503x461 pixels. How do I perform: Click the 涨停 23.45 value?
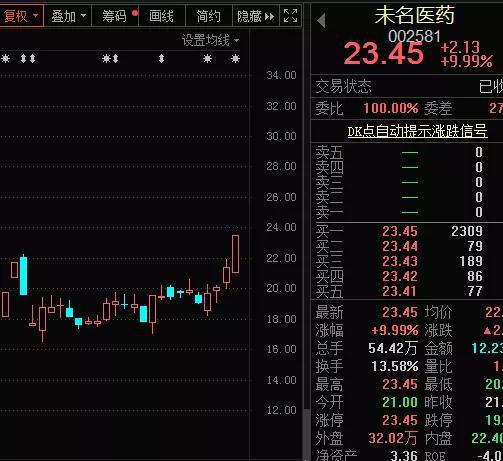click(x=400, y=420)
